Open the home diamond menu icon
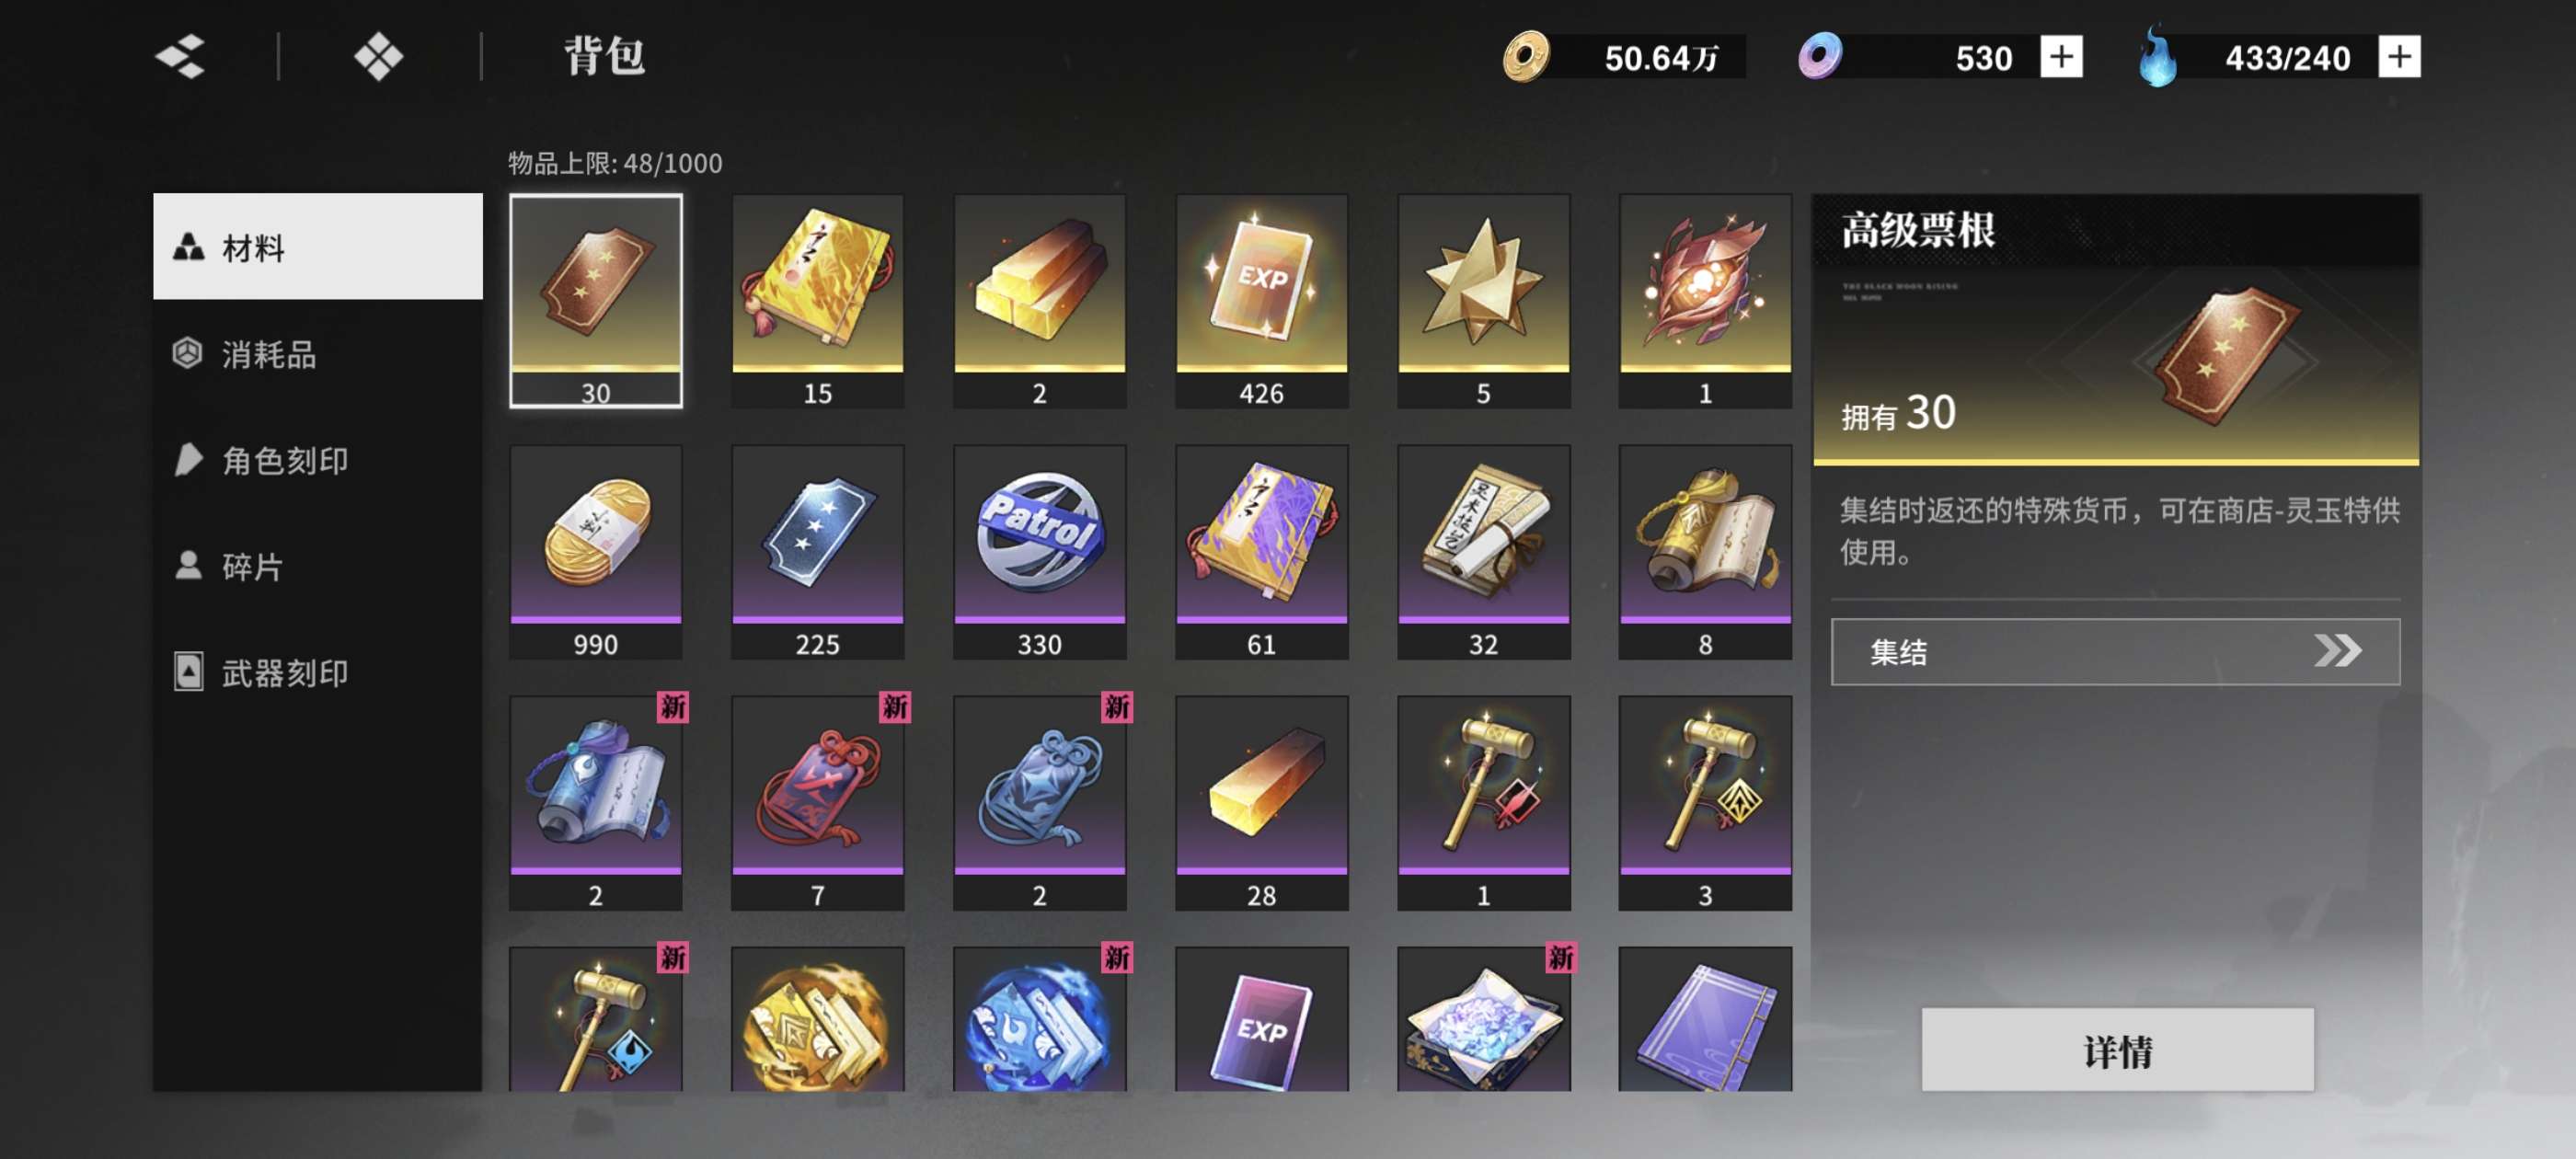The height and width of the screenshot is (1159, 2576). 378,56
